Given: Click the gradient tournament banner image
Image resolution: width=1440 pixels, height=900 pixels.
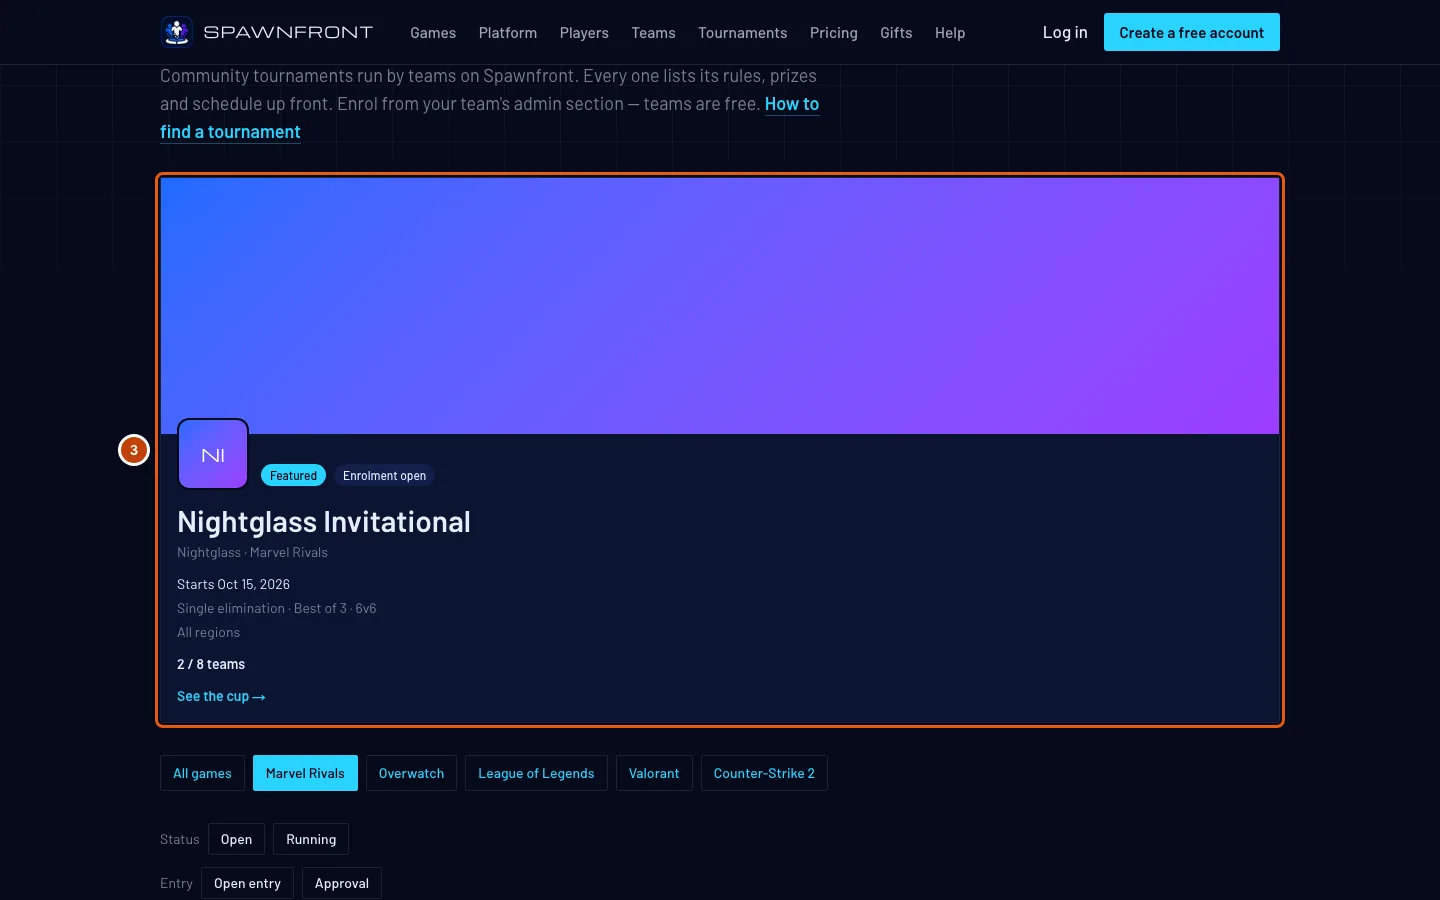Looking at the screenshot, I should [x=720, y=306].
